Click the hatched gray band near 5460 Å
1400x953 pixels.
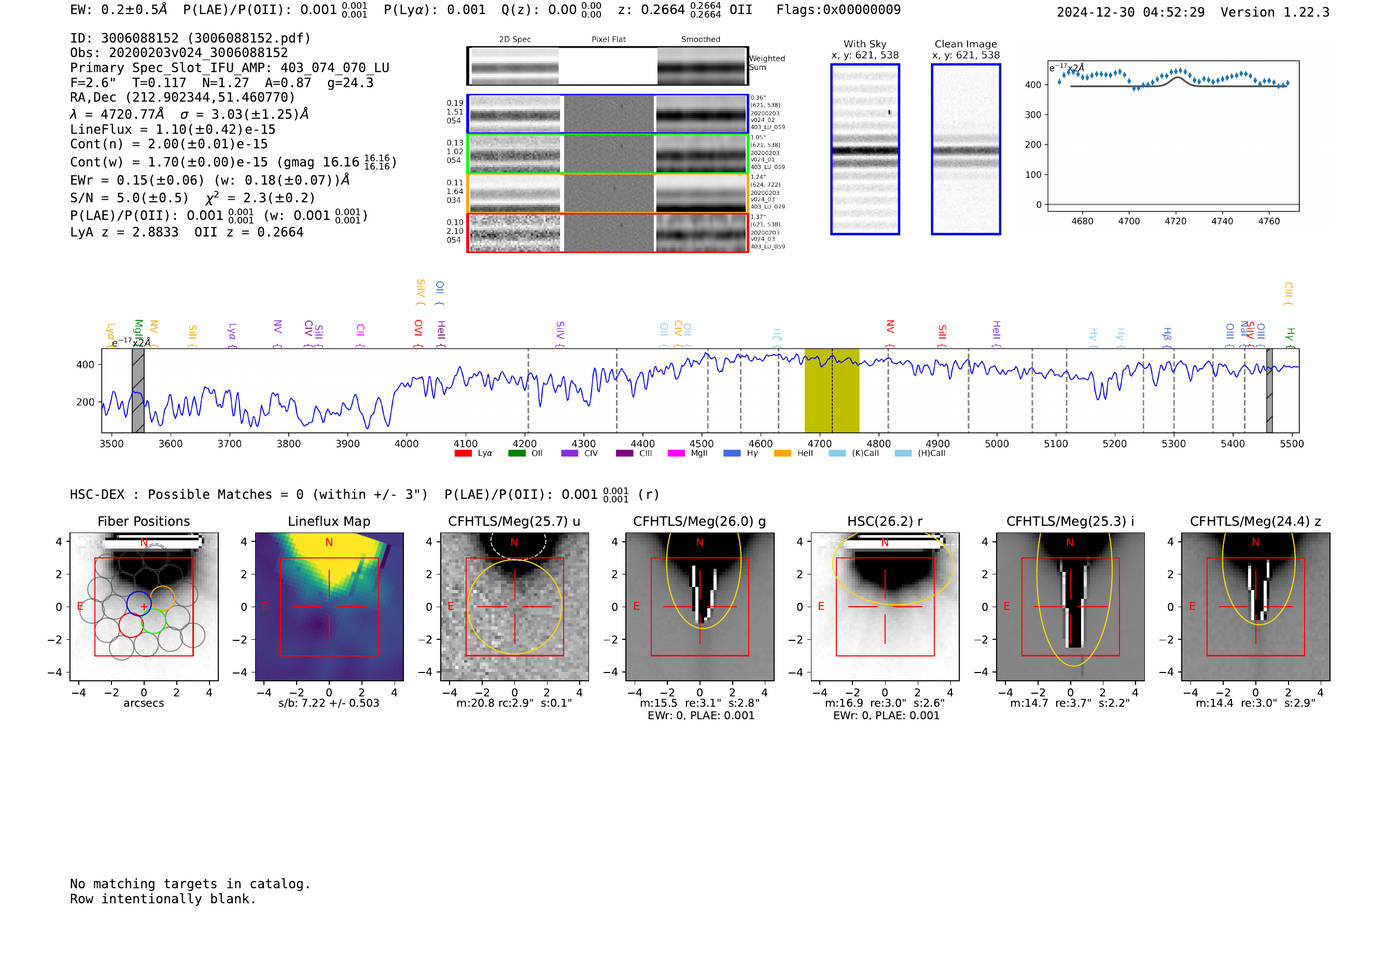tap(1270, 390)
